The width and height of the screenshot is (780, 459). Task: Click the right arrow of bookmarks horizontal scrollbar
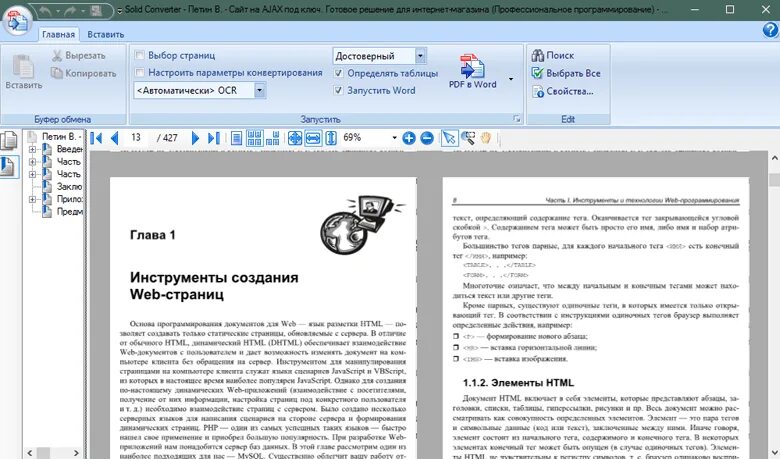[76, 453]
